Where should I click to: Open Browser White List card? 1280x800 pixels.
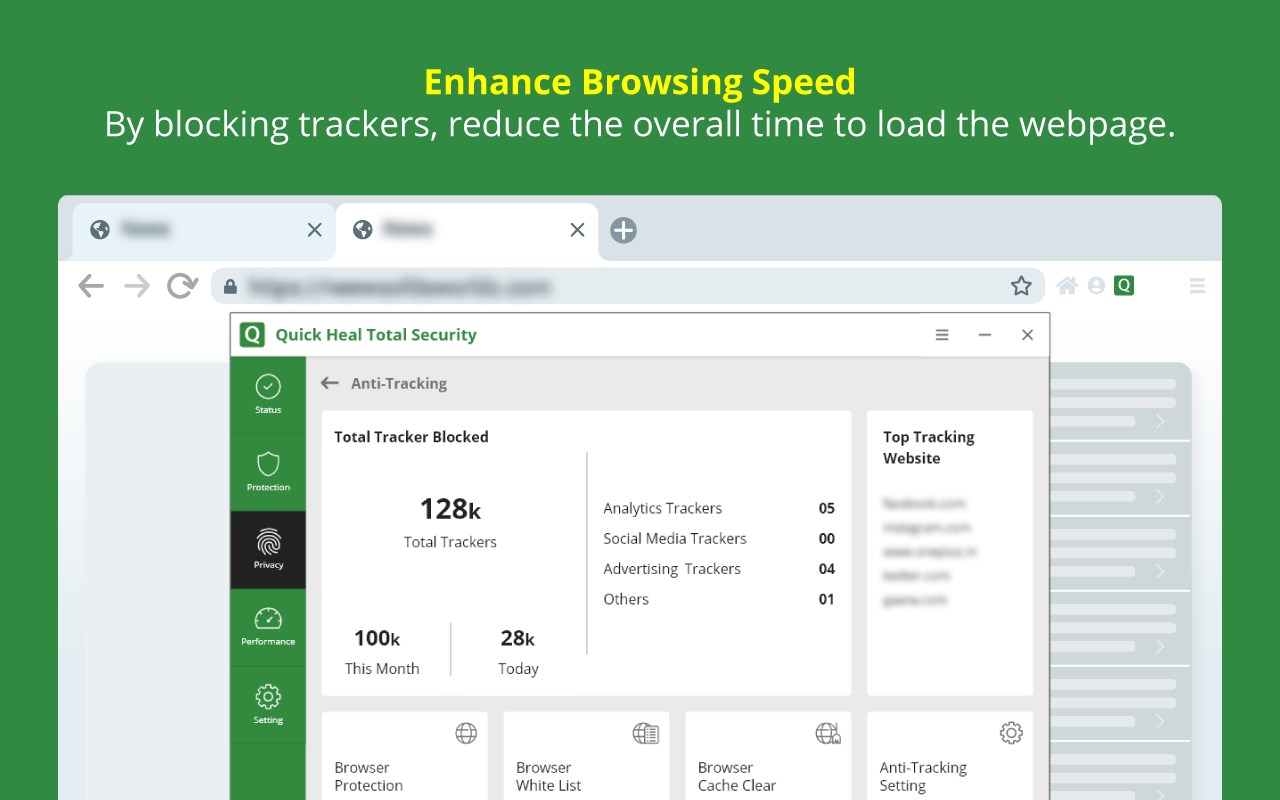pyautogui.click(x=586, y=756)
